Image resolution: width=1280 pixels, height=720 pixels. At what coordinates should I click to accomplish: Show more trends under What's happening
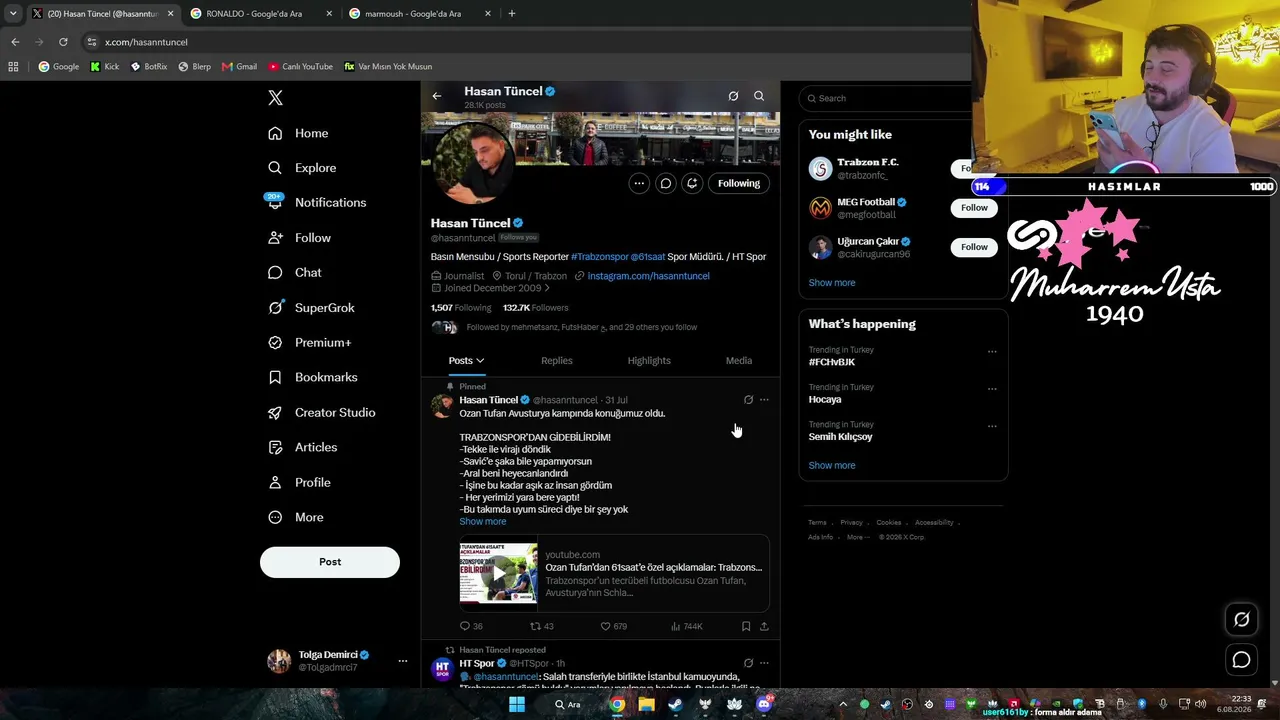click(x=832, y=466)
